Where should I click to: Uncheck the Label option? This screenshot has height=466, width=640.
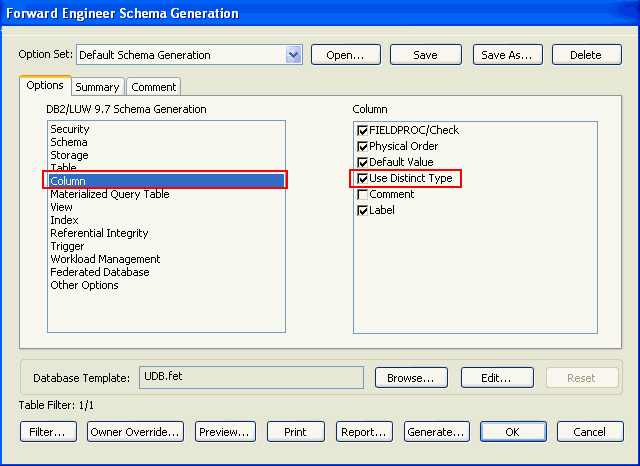362,211
